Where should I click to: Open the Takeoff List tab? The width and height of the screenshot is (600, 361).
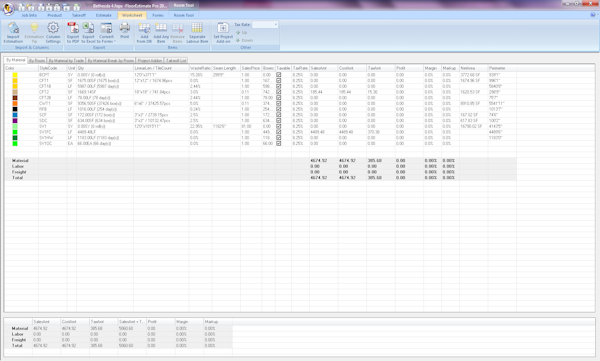pyautogui.click(x=176, y=60)
